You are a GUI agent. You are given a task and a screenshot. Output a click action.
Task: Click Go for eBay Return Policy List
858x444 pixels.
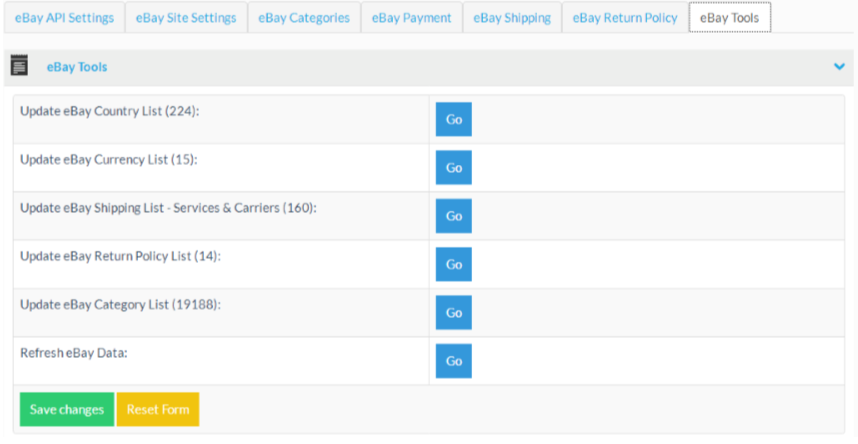(453, 265)
